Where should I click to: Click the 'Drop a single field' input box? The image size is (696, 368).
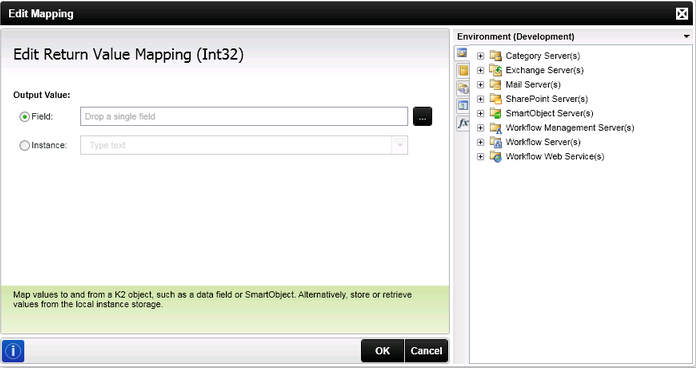point(244,116)
